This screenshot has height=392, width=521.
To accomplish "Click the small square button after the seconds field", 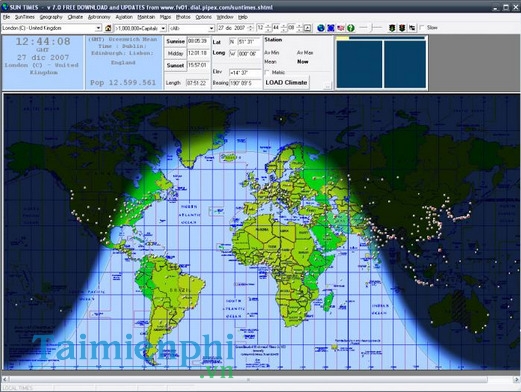I will [x=308, y=28].
